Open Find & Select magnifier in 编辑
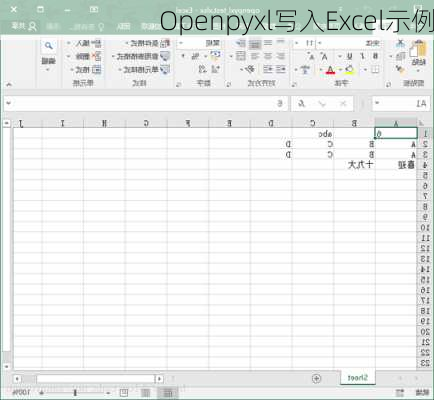Viewport: 434px width, 400px height. [49, 46]
